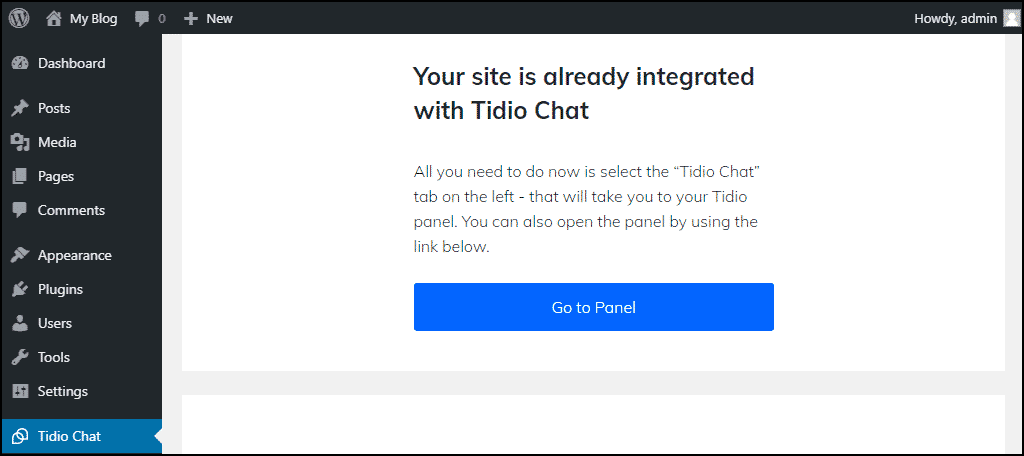
Task: Open the New content dropdown in the admin bar
Action: [x=208, y=19]
